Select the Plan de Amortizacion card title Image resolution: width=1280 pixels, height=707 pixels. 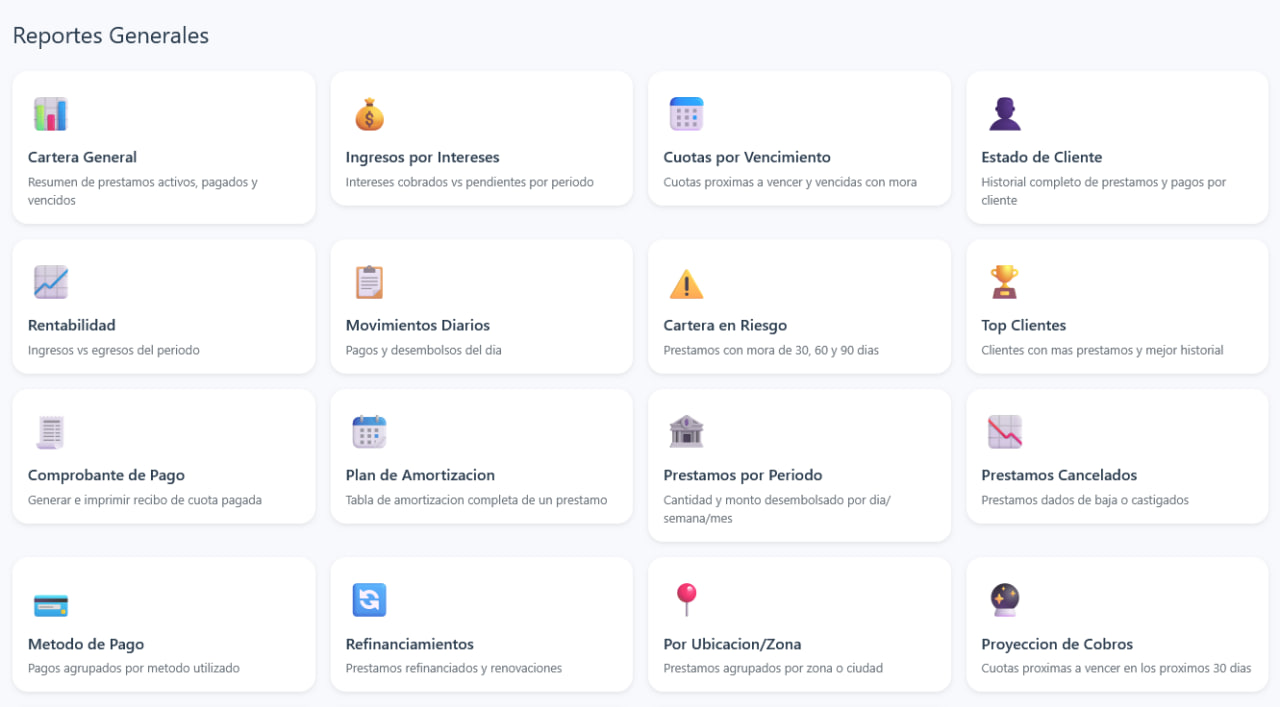[420, 475]
